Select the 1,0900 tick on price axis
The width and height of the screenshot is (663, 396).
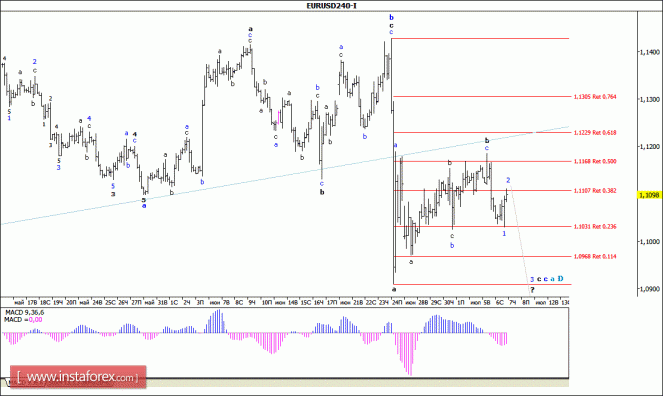click(649, 289)
